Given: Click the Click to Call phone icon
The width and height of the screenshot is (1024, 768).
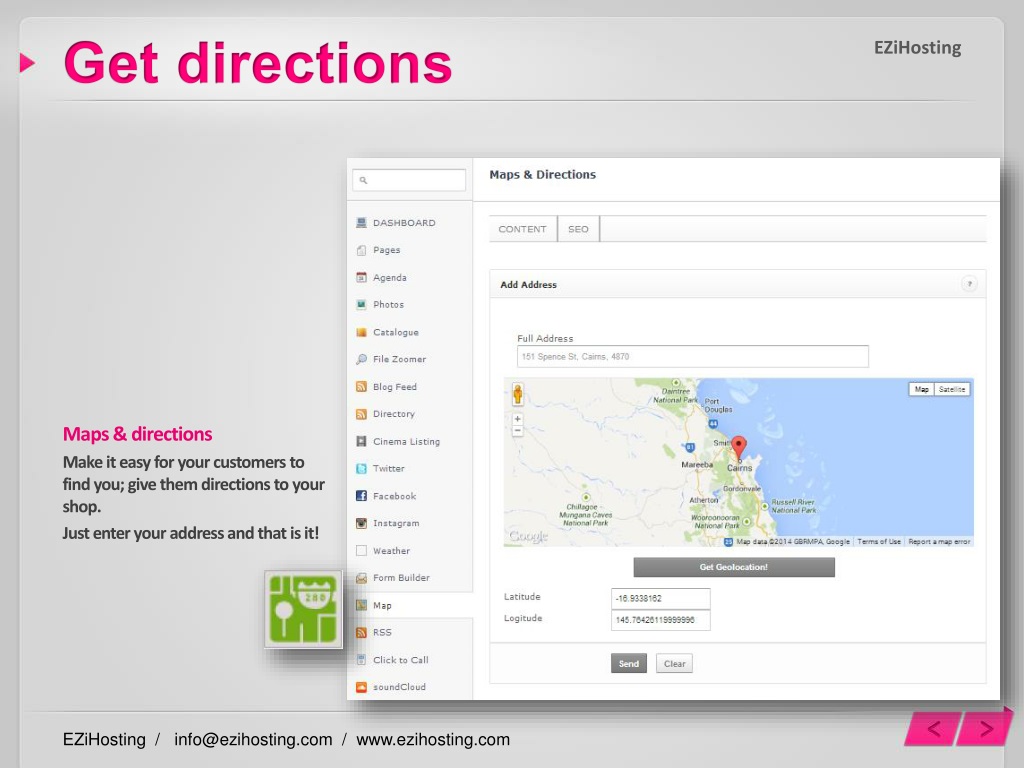Looking at the screenshot, I should tap(361, 660).
